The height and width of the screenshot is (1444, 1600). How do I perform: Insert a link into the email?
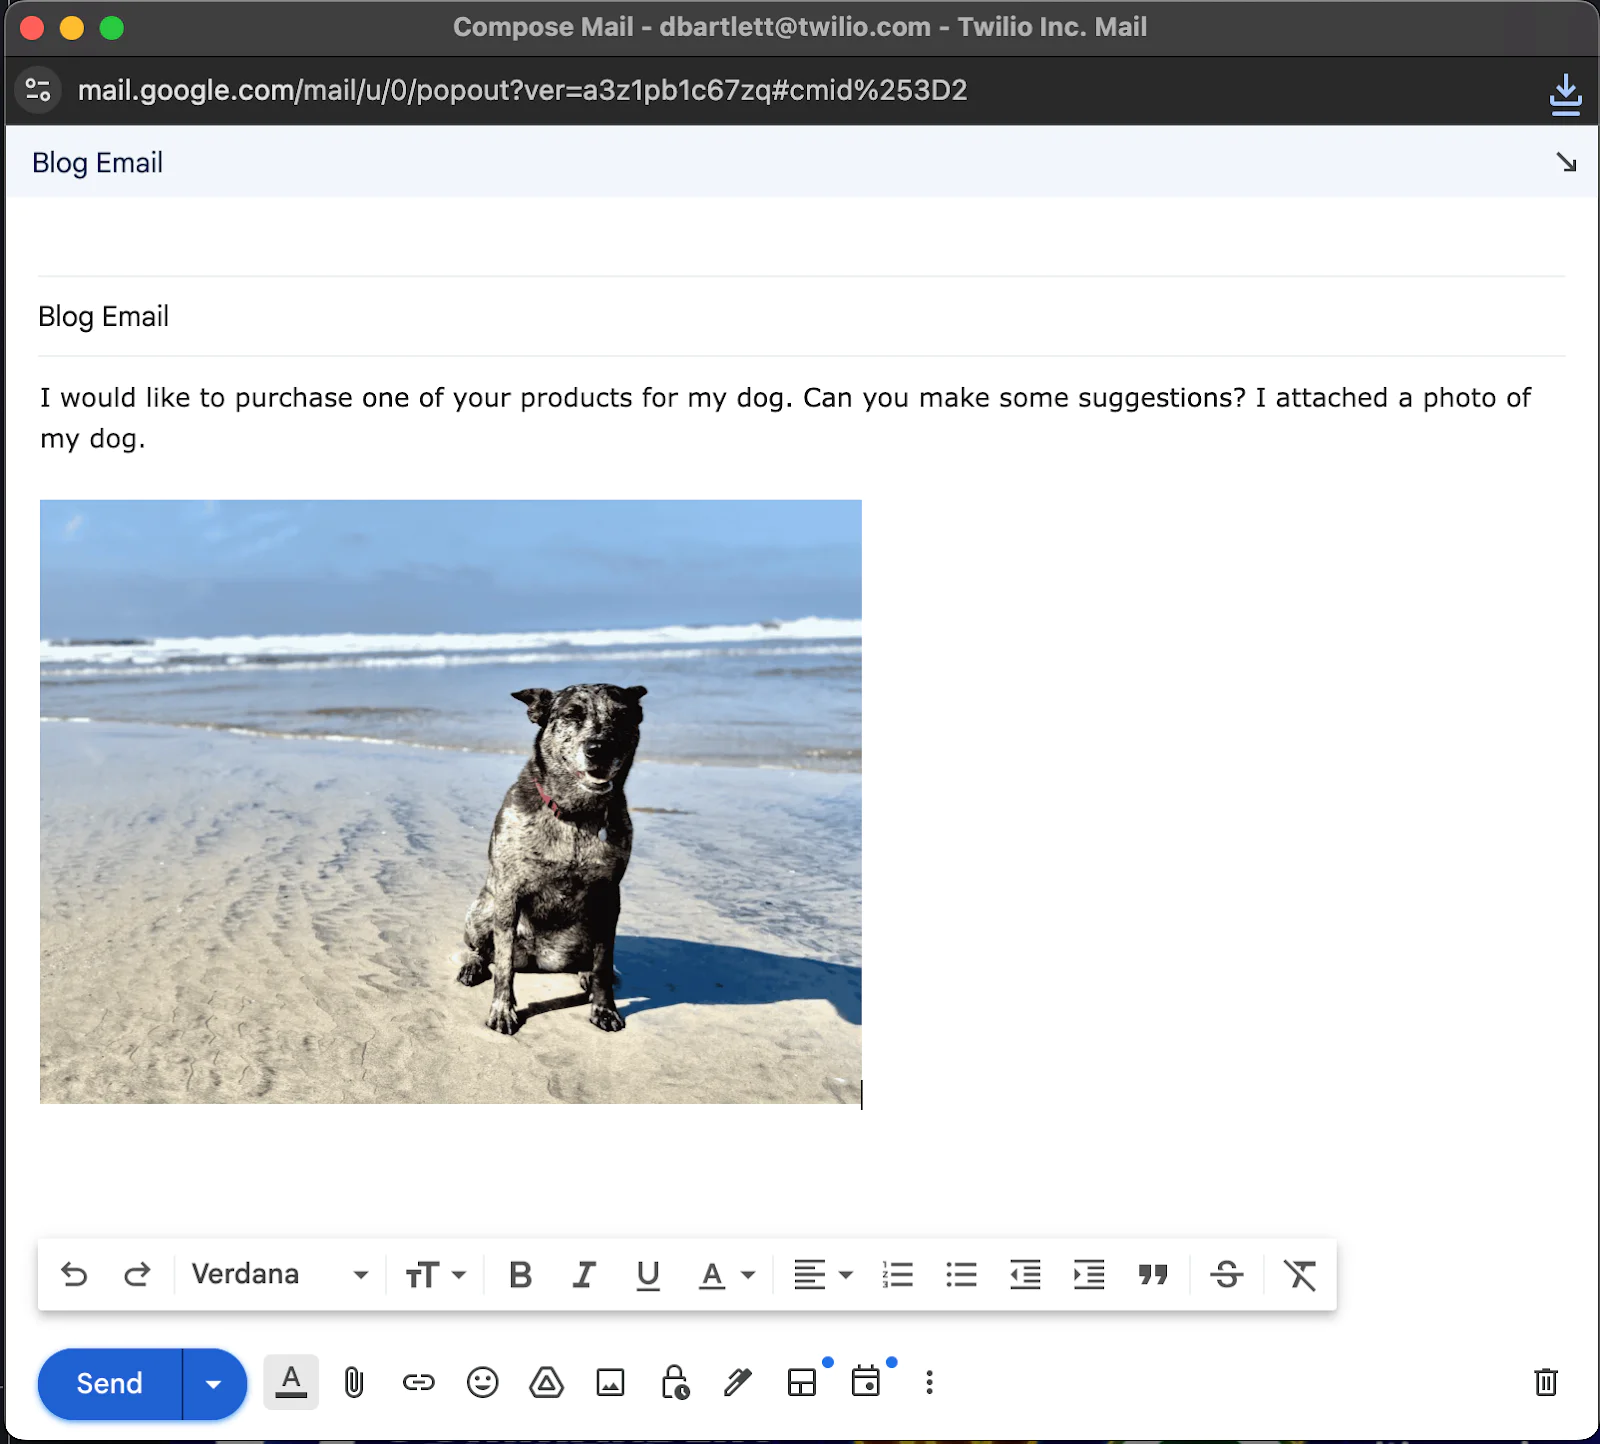click(x=418, y=1383)
